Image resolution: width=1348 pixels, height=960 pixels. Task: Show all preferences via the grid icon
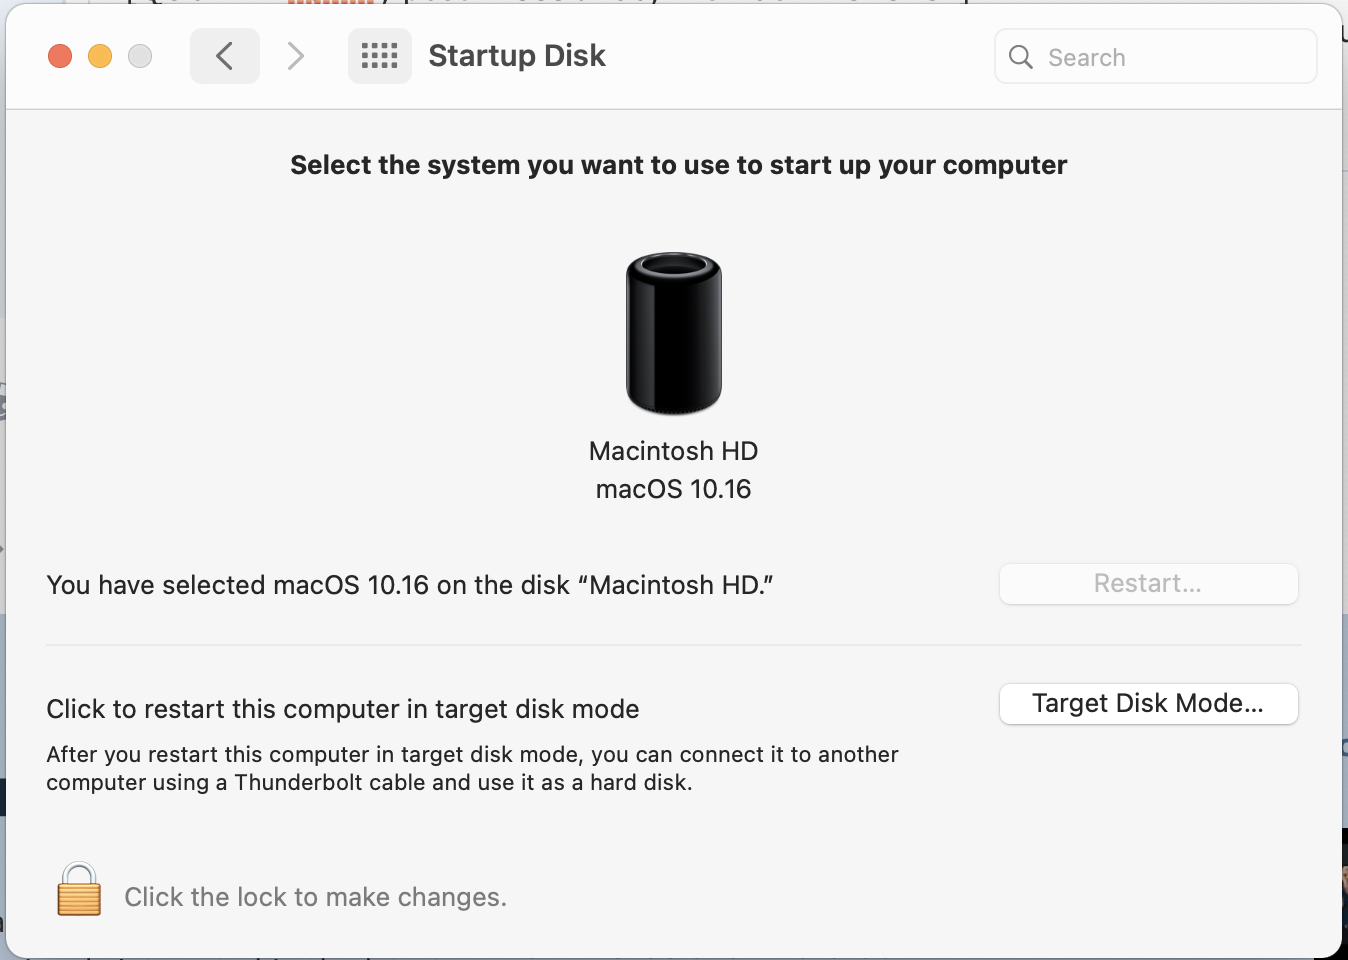click(x=380, y=56)
